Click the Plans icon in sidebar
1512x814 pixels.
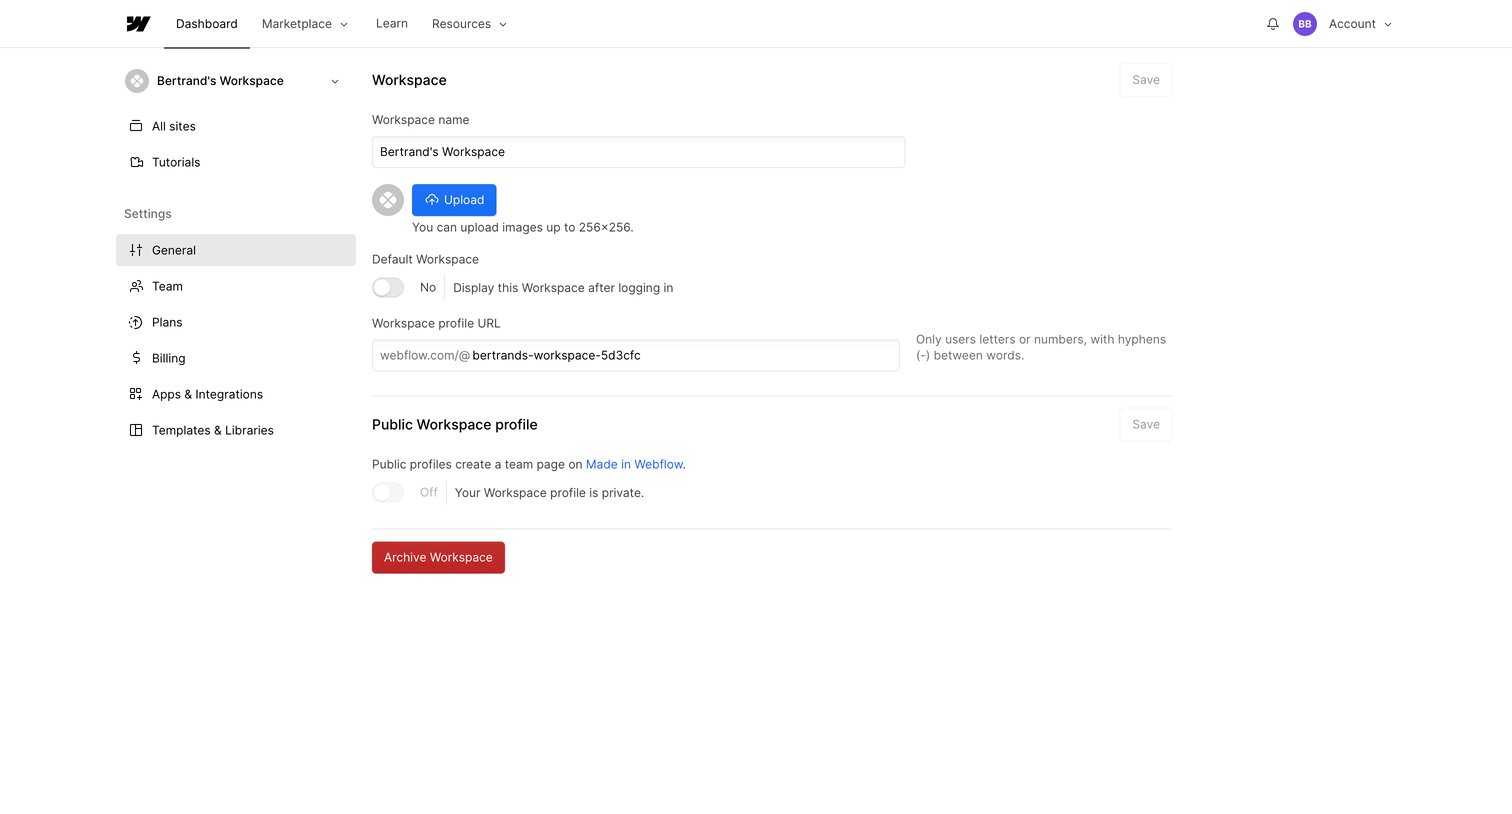(136, 322)
